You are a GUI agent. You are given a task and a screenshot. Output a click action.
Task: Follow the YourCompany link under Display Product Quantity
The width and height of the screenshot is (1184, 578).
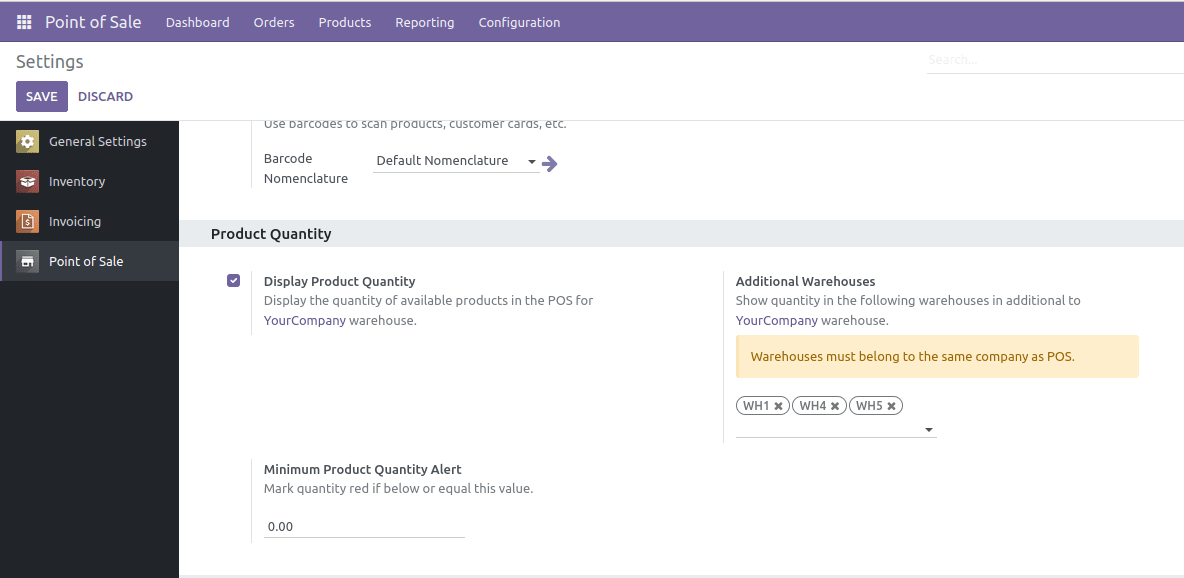point(305,321)
